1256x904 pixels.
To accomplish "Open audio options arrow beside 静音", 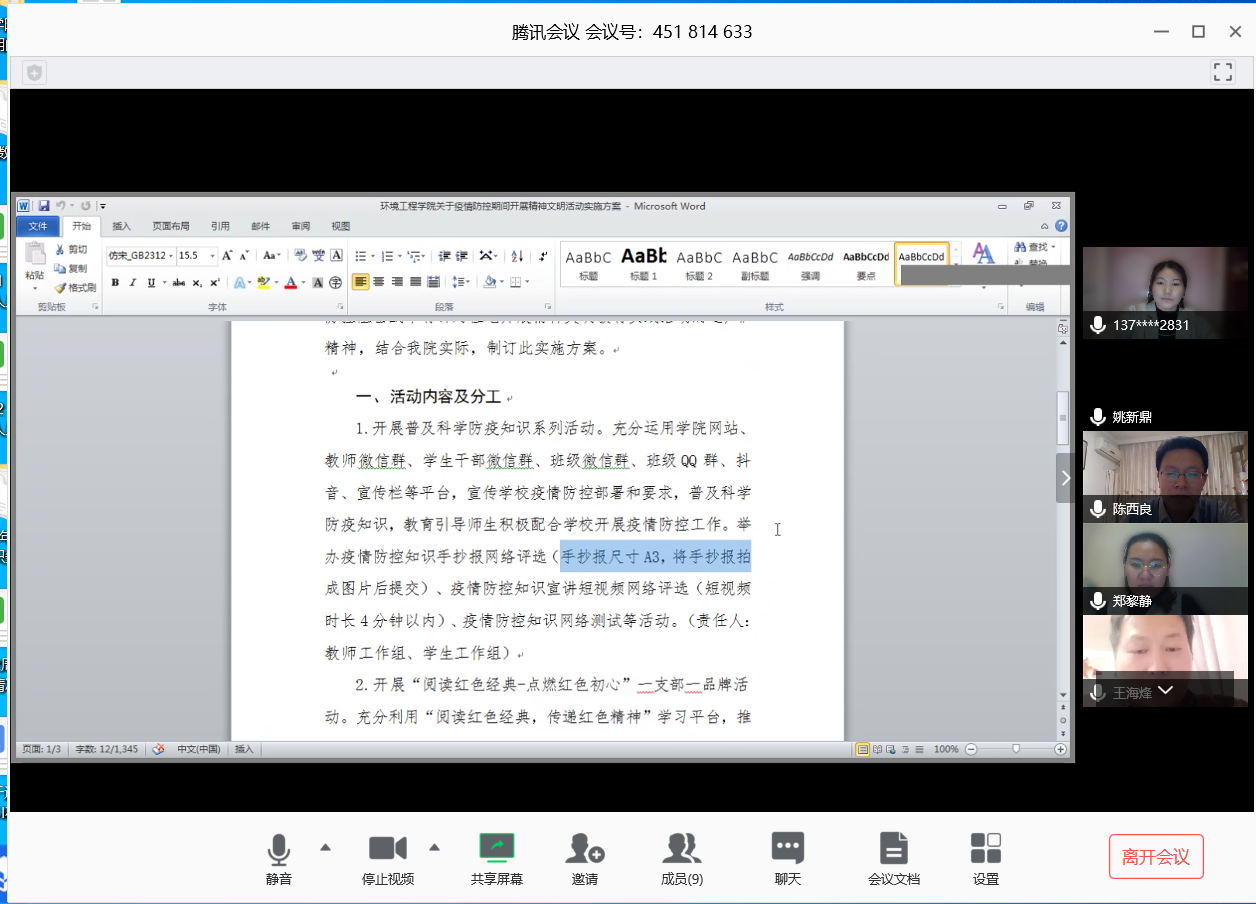I will click(x=325, y=848).
